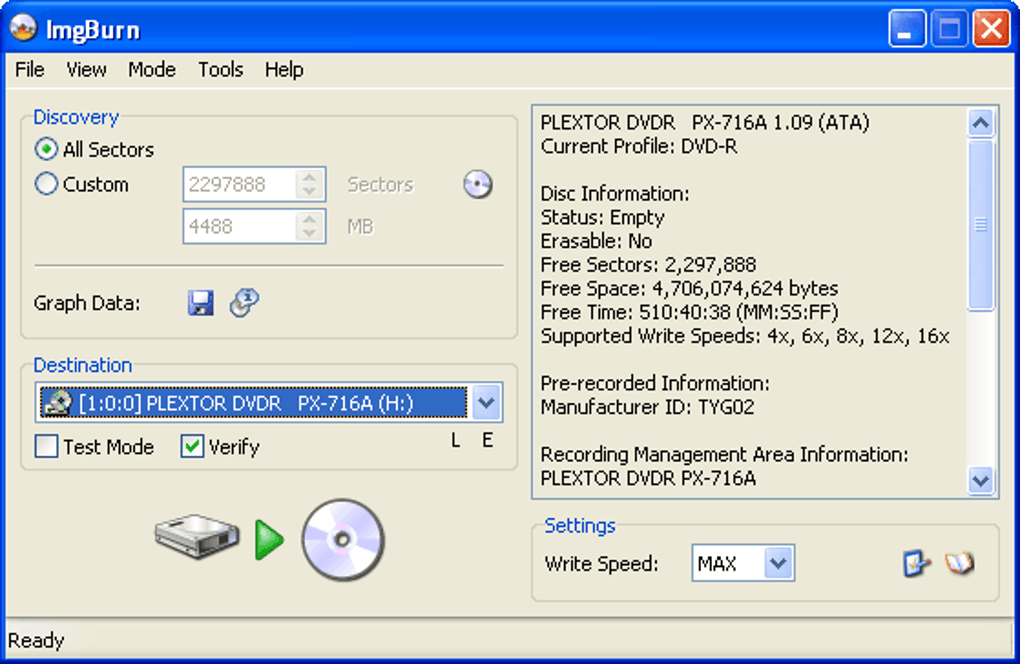Click the green play arrow
Viewport: 1020px width, 664px height.
click(x=269, y=539)
